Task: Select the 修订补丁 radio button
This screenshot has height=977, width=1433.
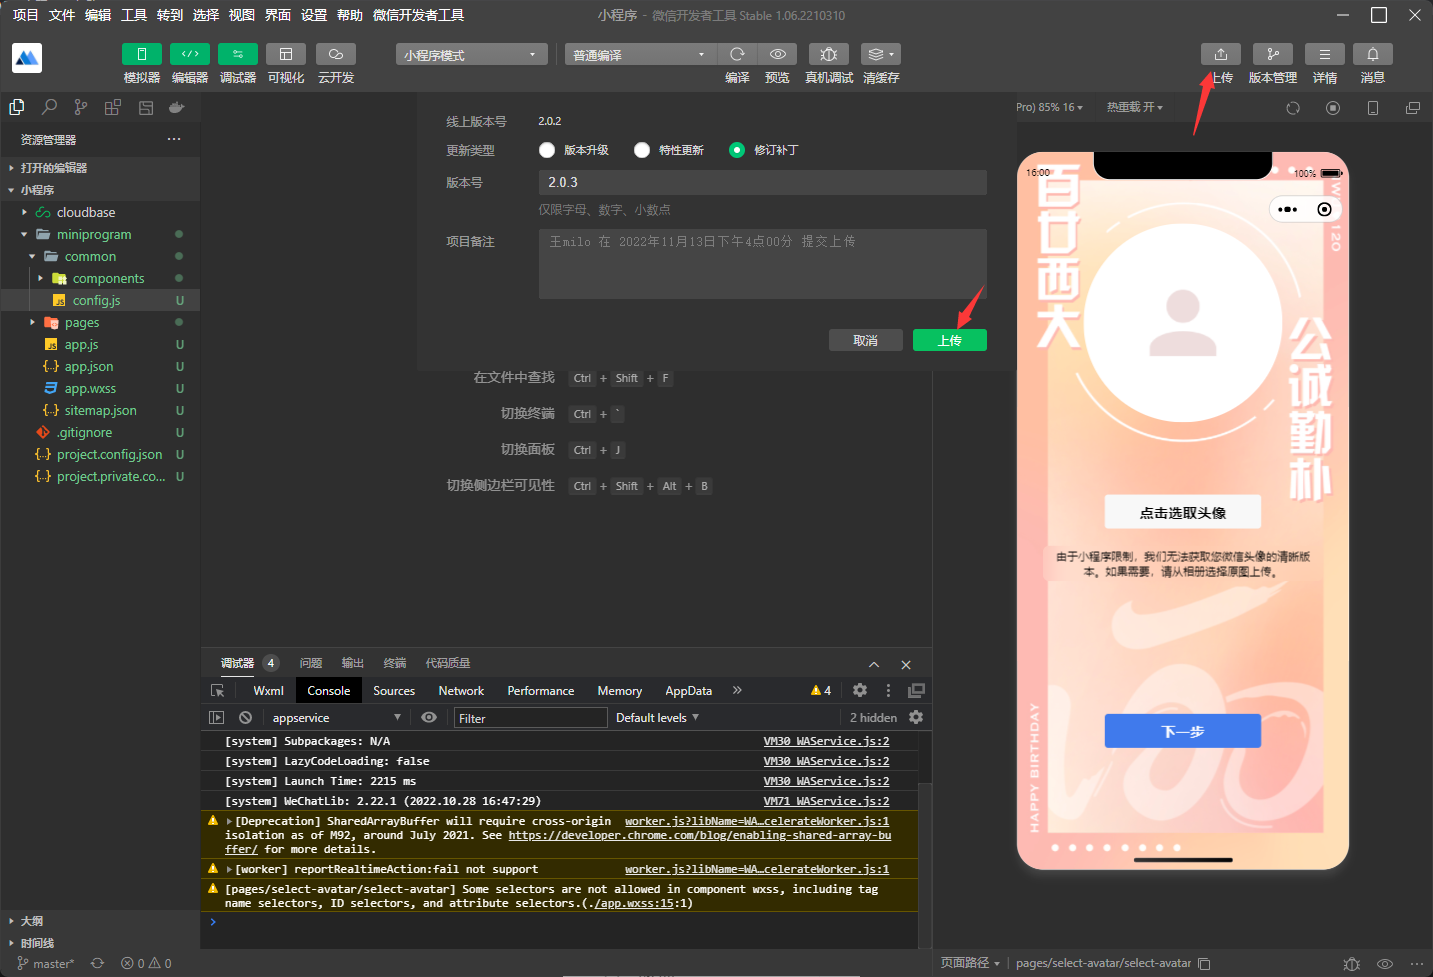Action: [737, 150]
